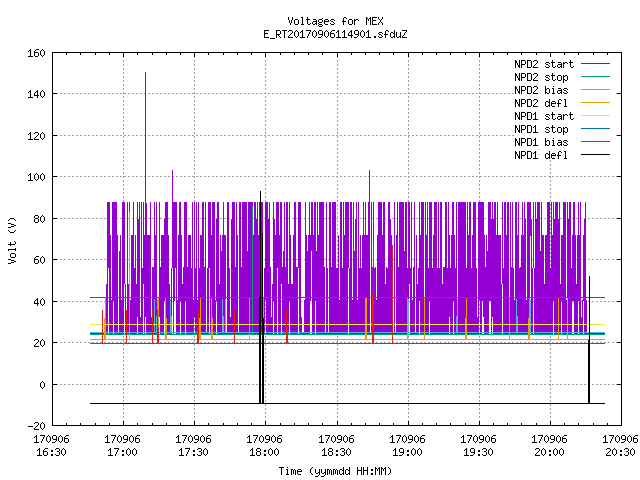Click the 'NPD2 defl' legend label
Viewport: 640px width, 480px height.
point(541,103)
